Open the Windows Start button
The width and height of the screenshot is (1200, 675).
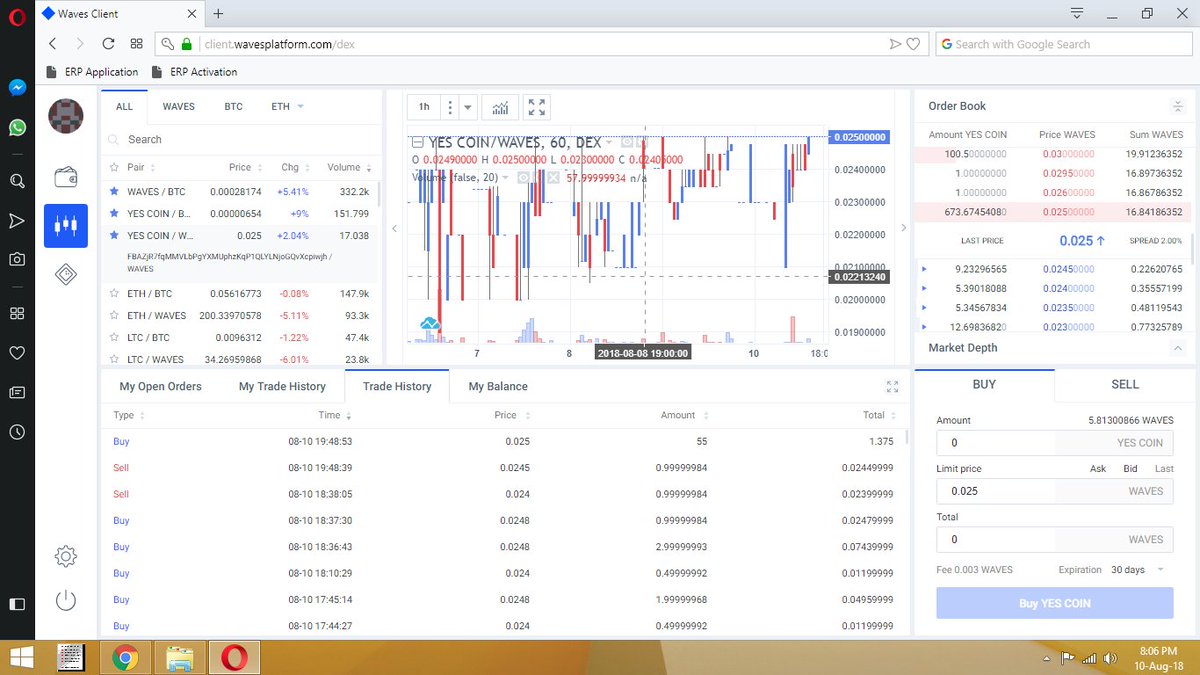point(21,657)
